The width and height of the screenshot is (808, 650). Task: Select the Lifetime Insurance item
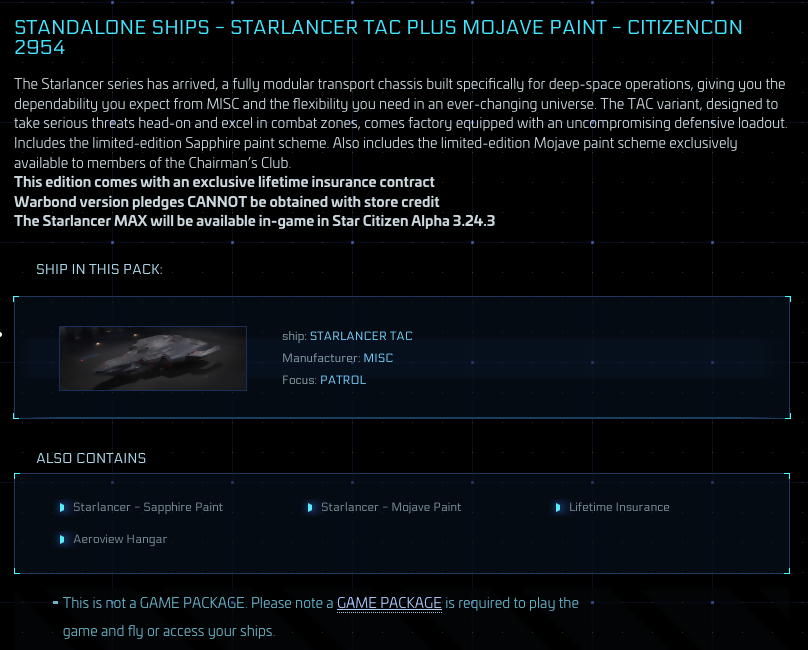coord(619,507)
